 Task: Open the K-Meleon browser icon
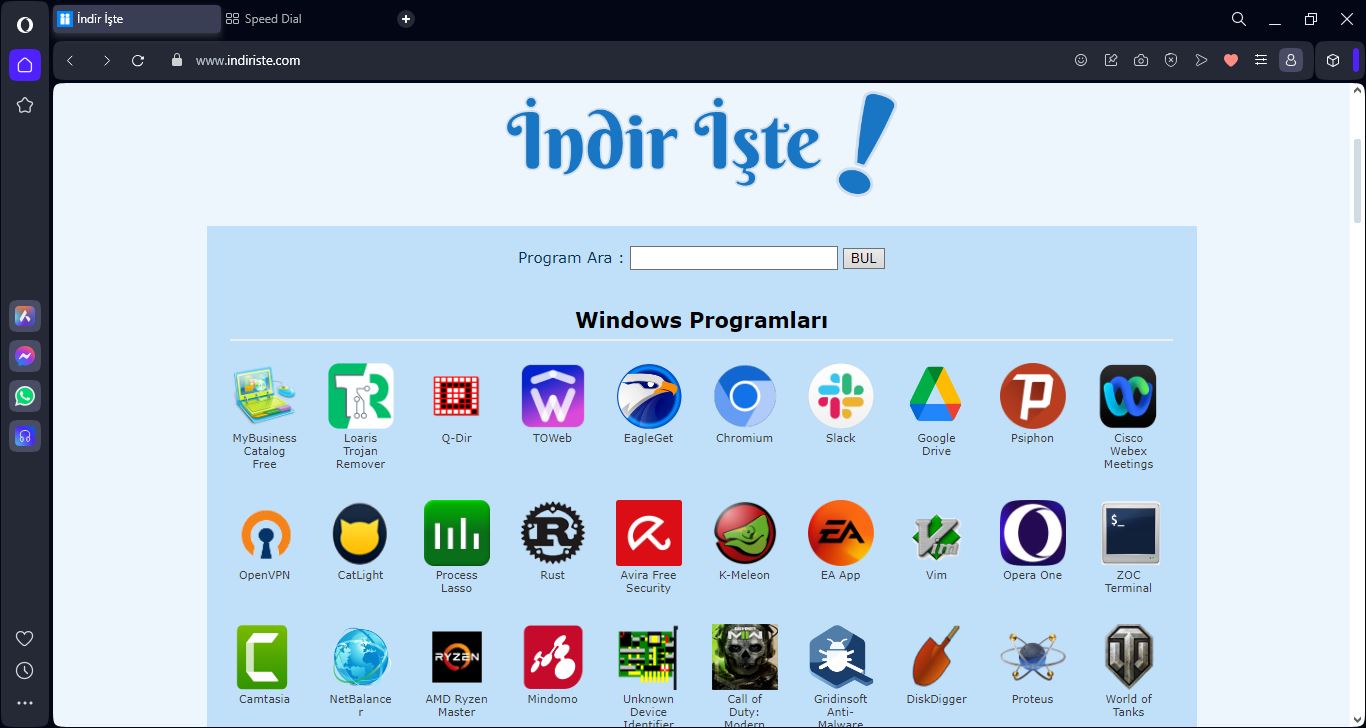pyautogui.click(x=744, y=533)
